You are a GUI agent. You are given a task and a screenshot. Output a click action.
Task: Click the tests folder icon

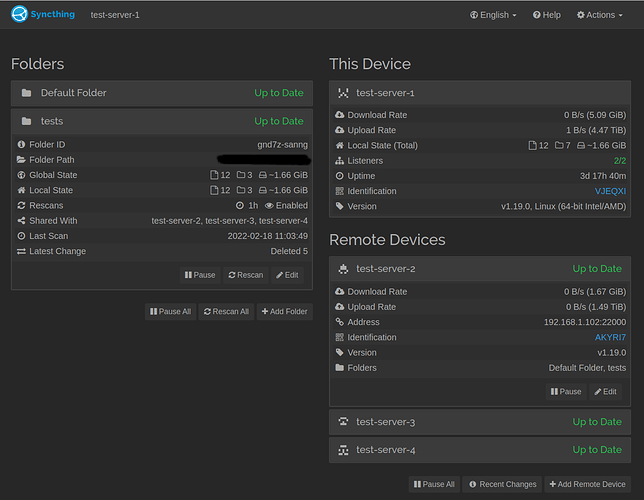[x=26, y=121]
